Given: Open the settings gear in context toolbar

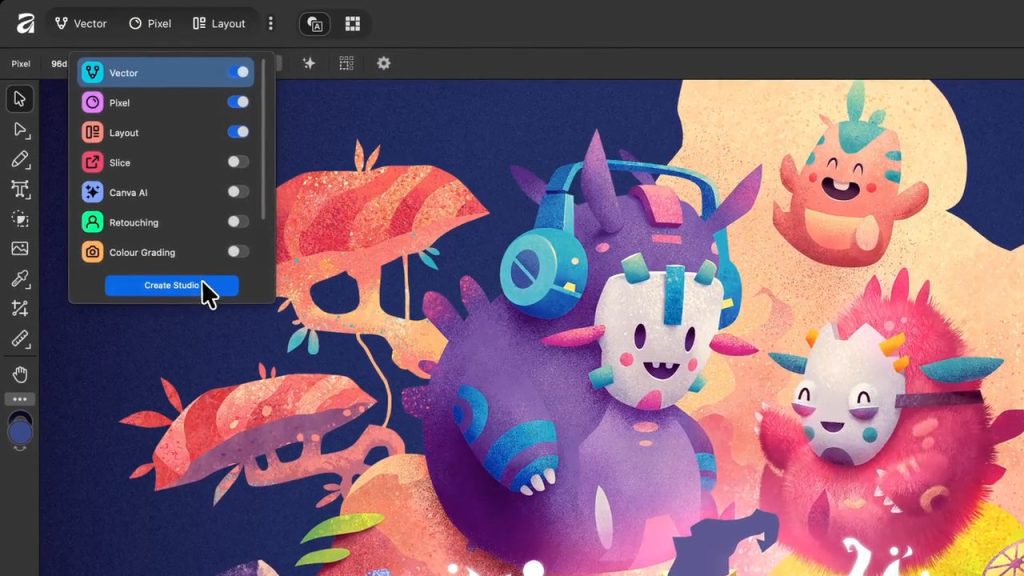Looking at the screenshot, I should coord(383,63).
